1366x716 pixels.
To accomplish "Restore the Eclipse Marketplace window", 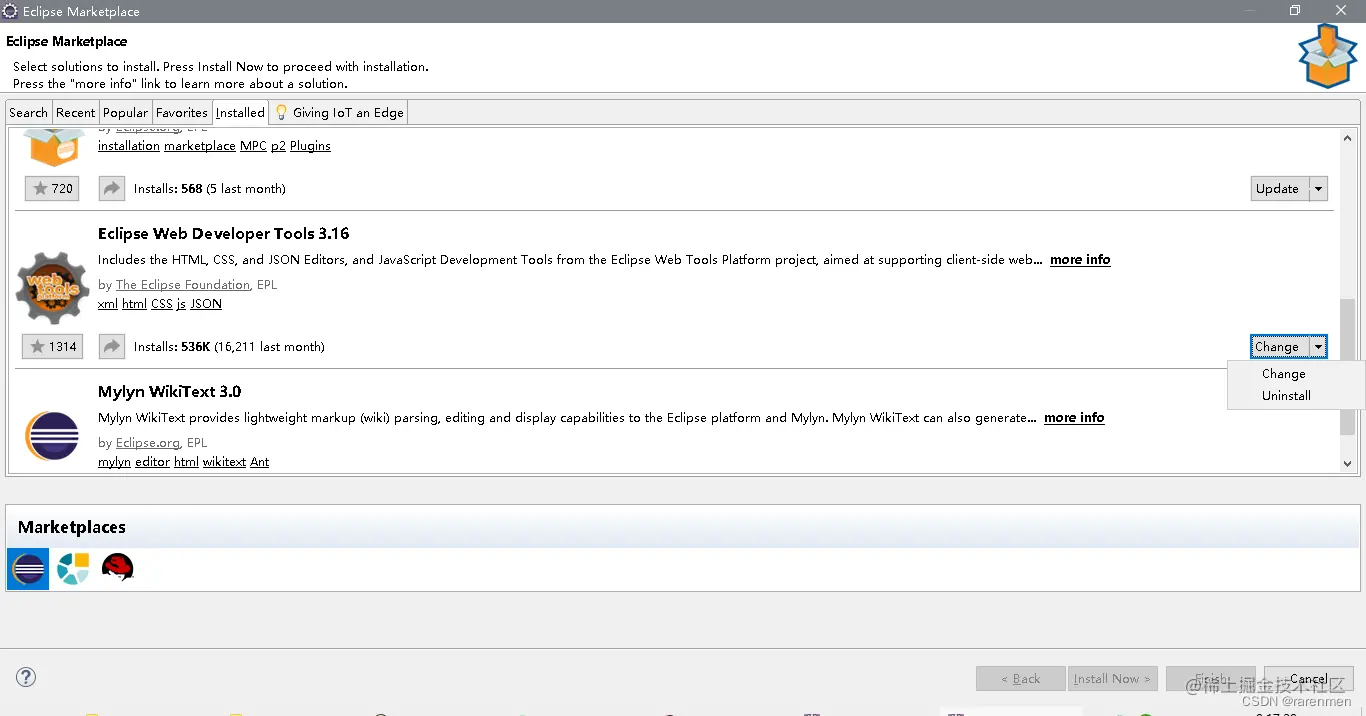I will [x=1295, y=11].
